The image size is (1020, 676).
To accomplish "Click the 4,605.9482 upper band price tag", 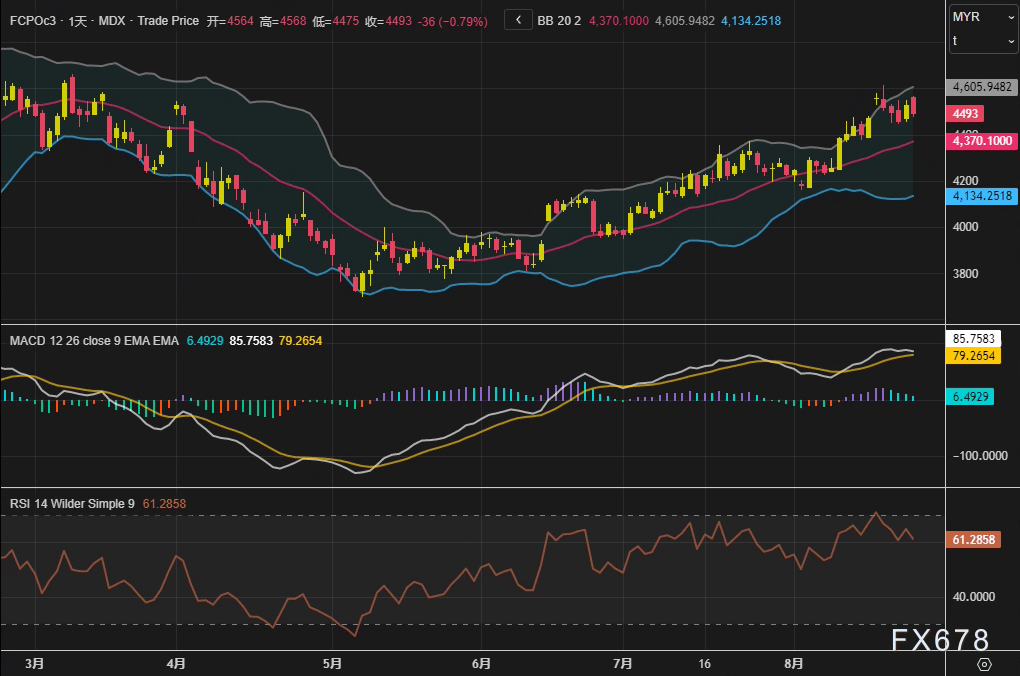I will point(982,87).
